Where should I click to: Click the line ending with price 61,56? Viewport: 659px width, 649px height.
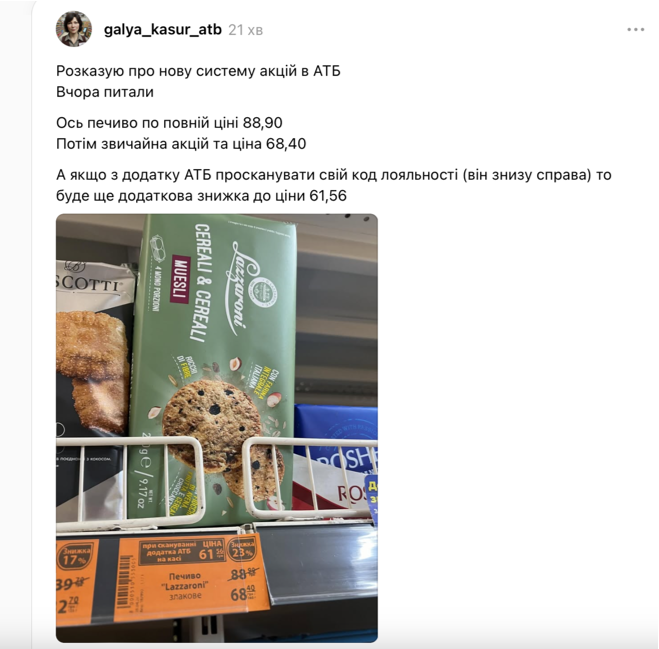pyautogui.click(x=201, y=195)
